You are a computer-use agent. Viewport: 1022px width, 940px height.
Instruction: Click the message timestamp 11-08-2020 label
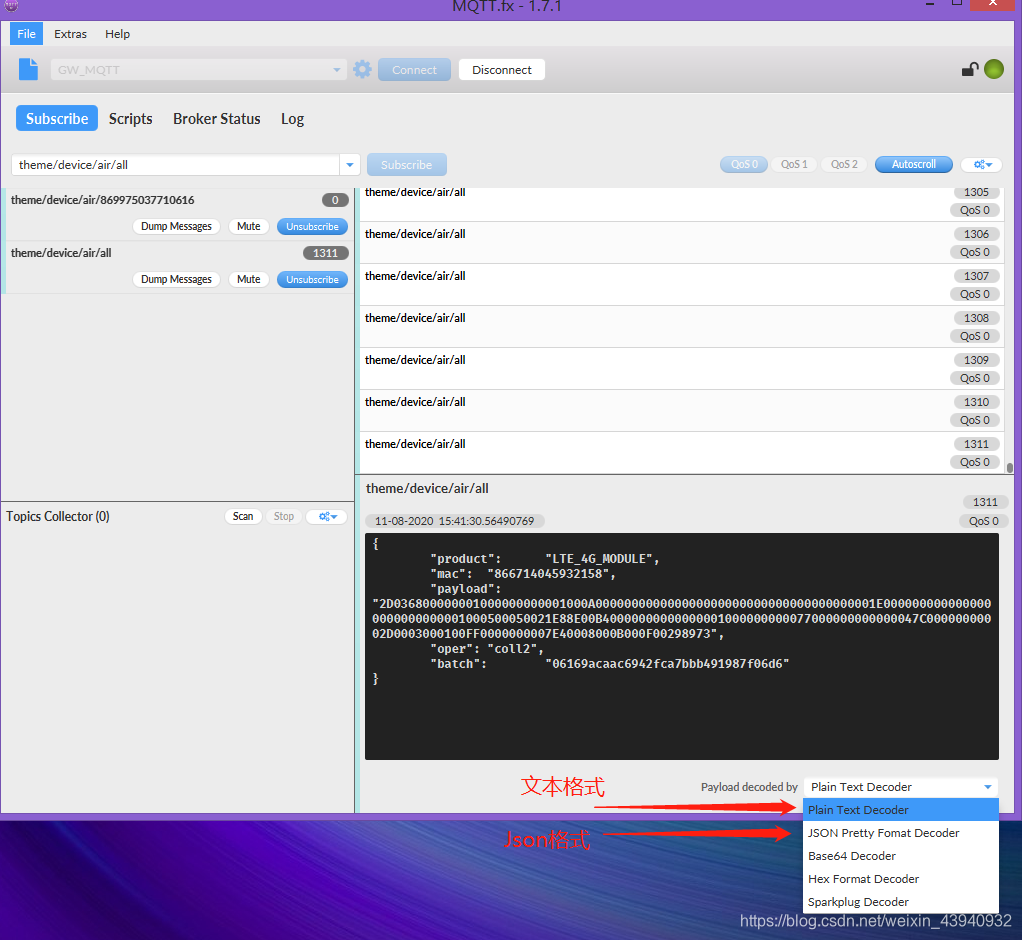tap(454, 521)
